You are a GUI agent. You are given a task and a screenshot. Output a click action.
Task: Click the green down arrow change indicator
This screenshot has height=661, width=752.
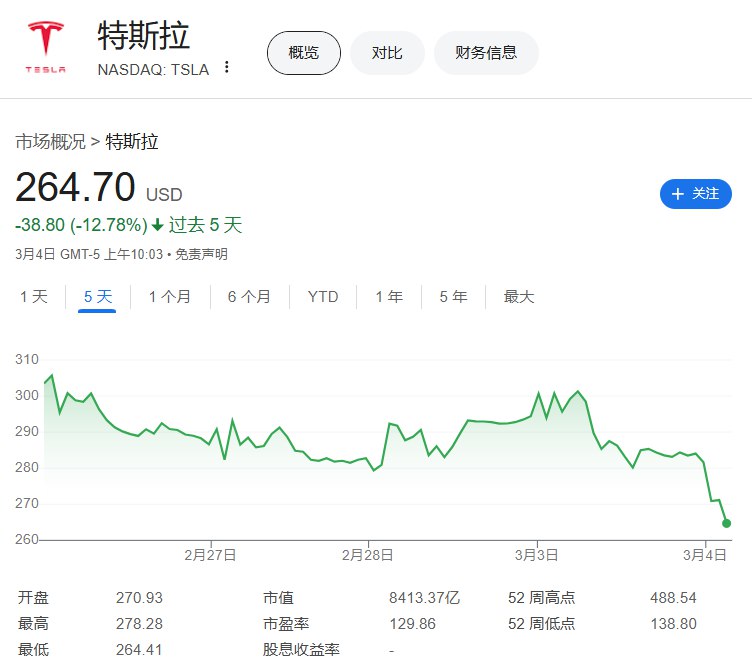tap(157, 225)
